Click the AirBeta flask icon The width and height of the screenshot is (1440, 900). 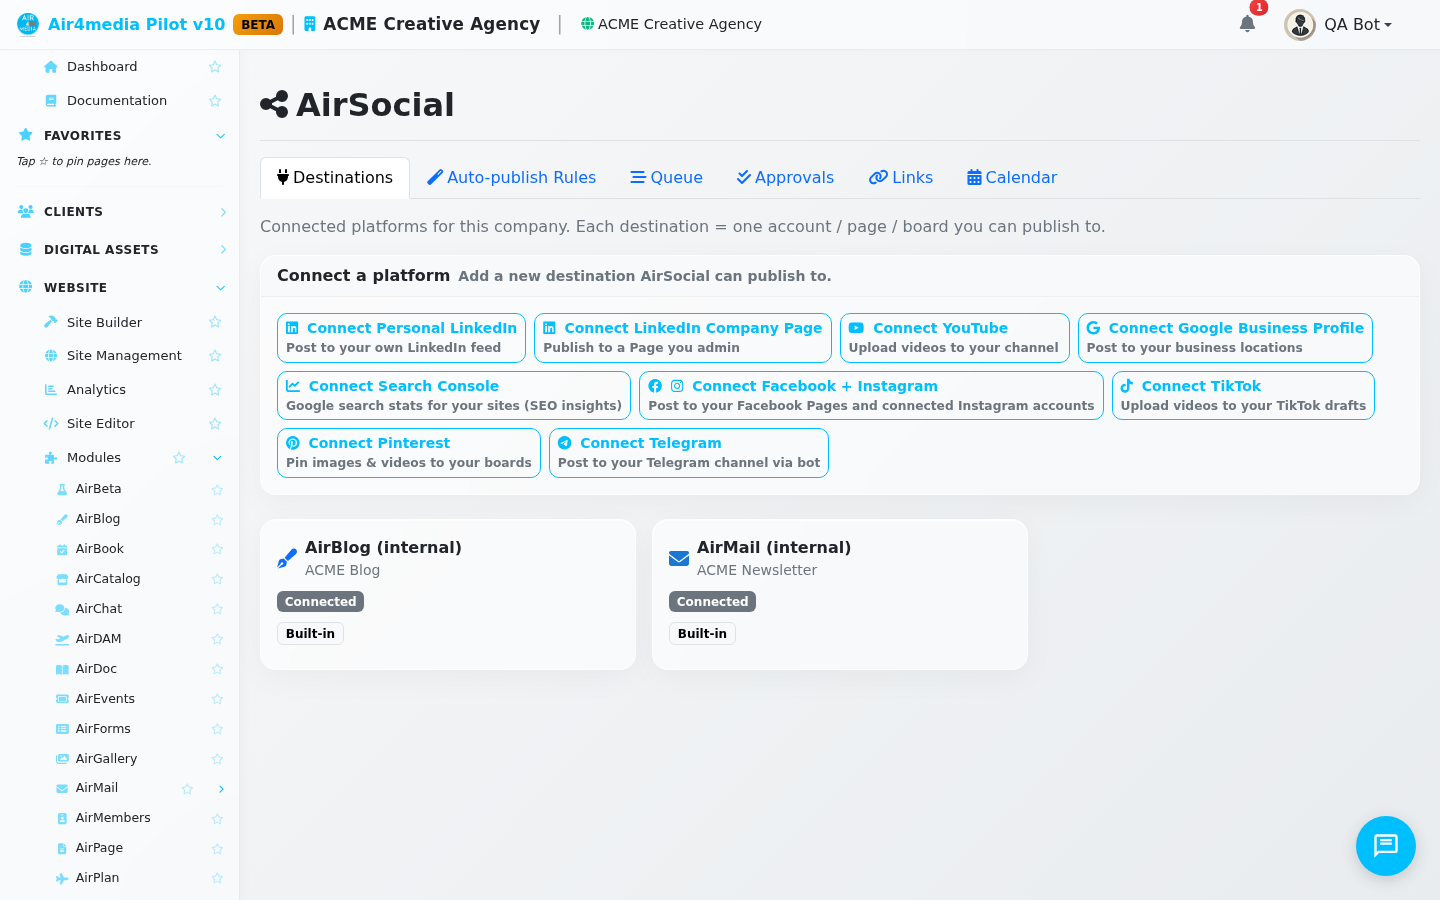tap(62, 490)
